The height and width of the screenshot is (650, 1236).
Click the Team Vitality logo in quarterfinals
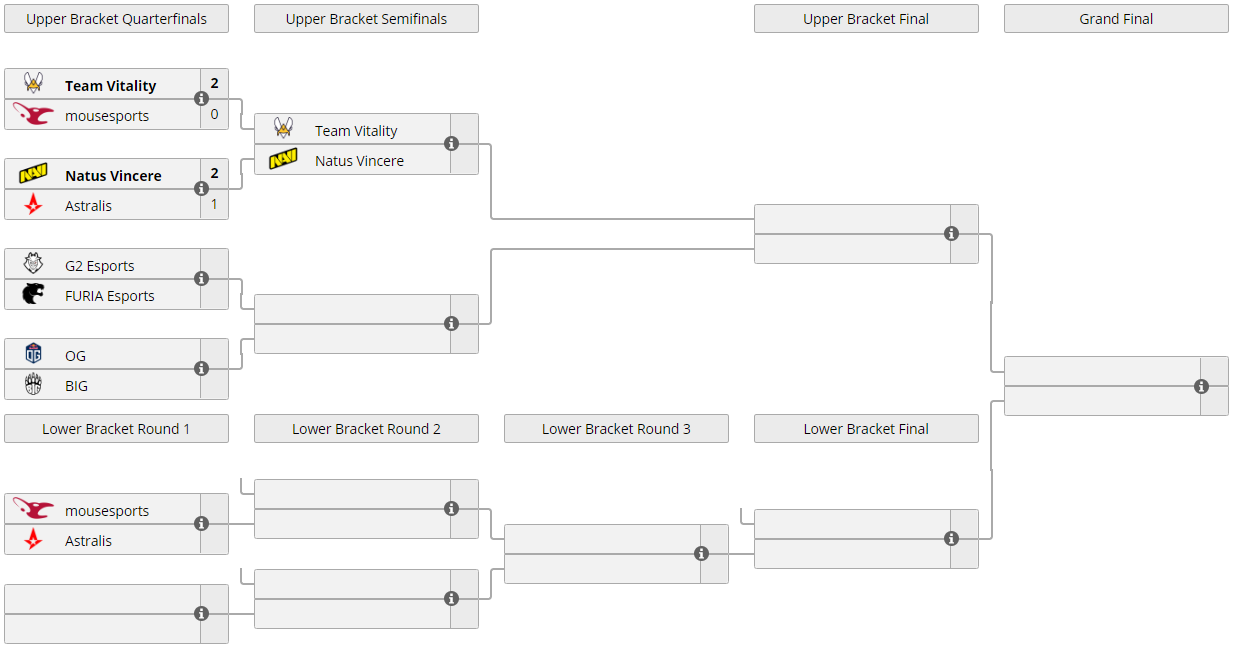[x=34, y=85]
